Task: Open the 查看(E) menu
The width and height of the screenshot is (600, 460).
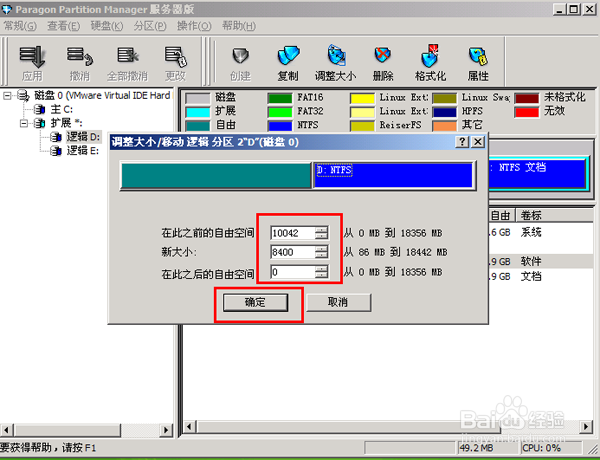Action: pos(64,26)
